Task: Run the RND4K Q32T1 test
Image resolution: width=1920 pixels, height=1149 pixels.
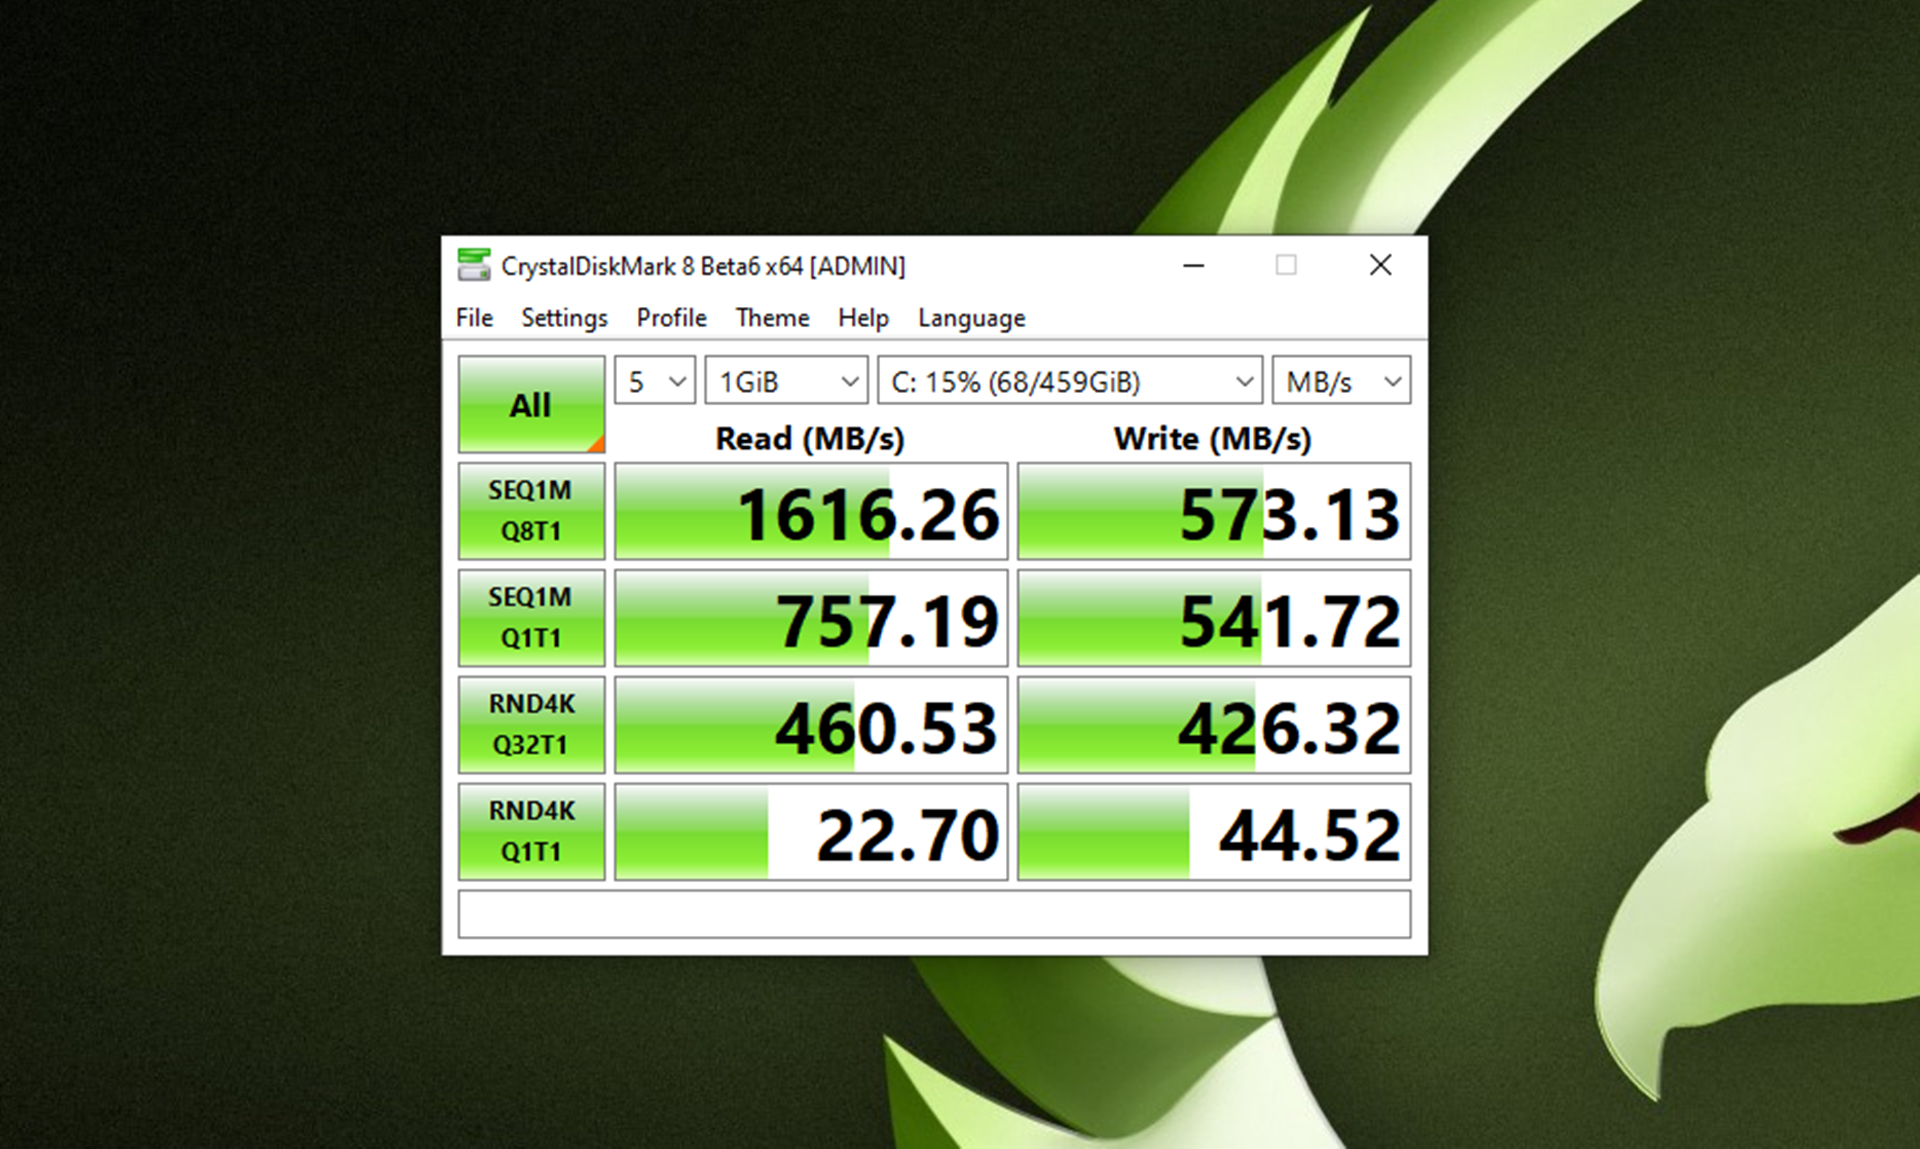Action: coord(531,725)
